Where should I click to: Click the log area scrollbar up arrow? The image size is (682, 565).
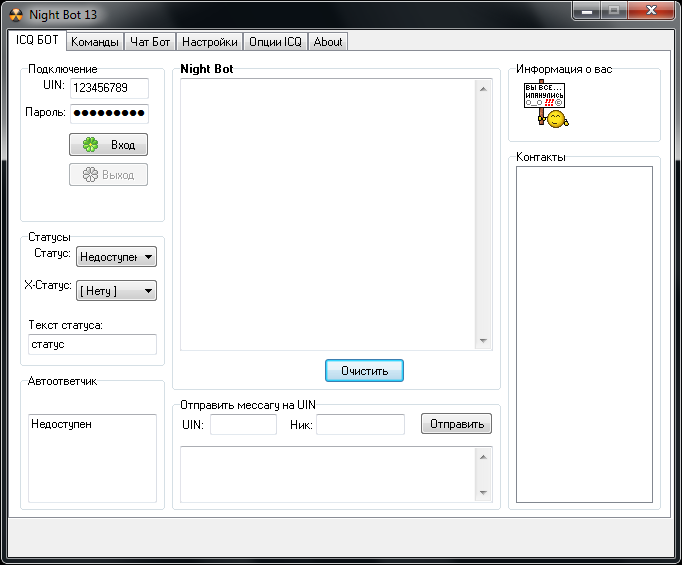pyautogui.click(x=483, y=89)
